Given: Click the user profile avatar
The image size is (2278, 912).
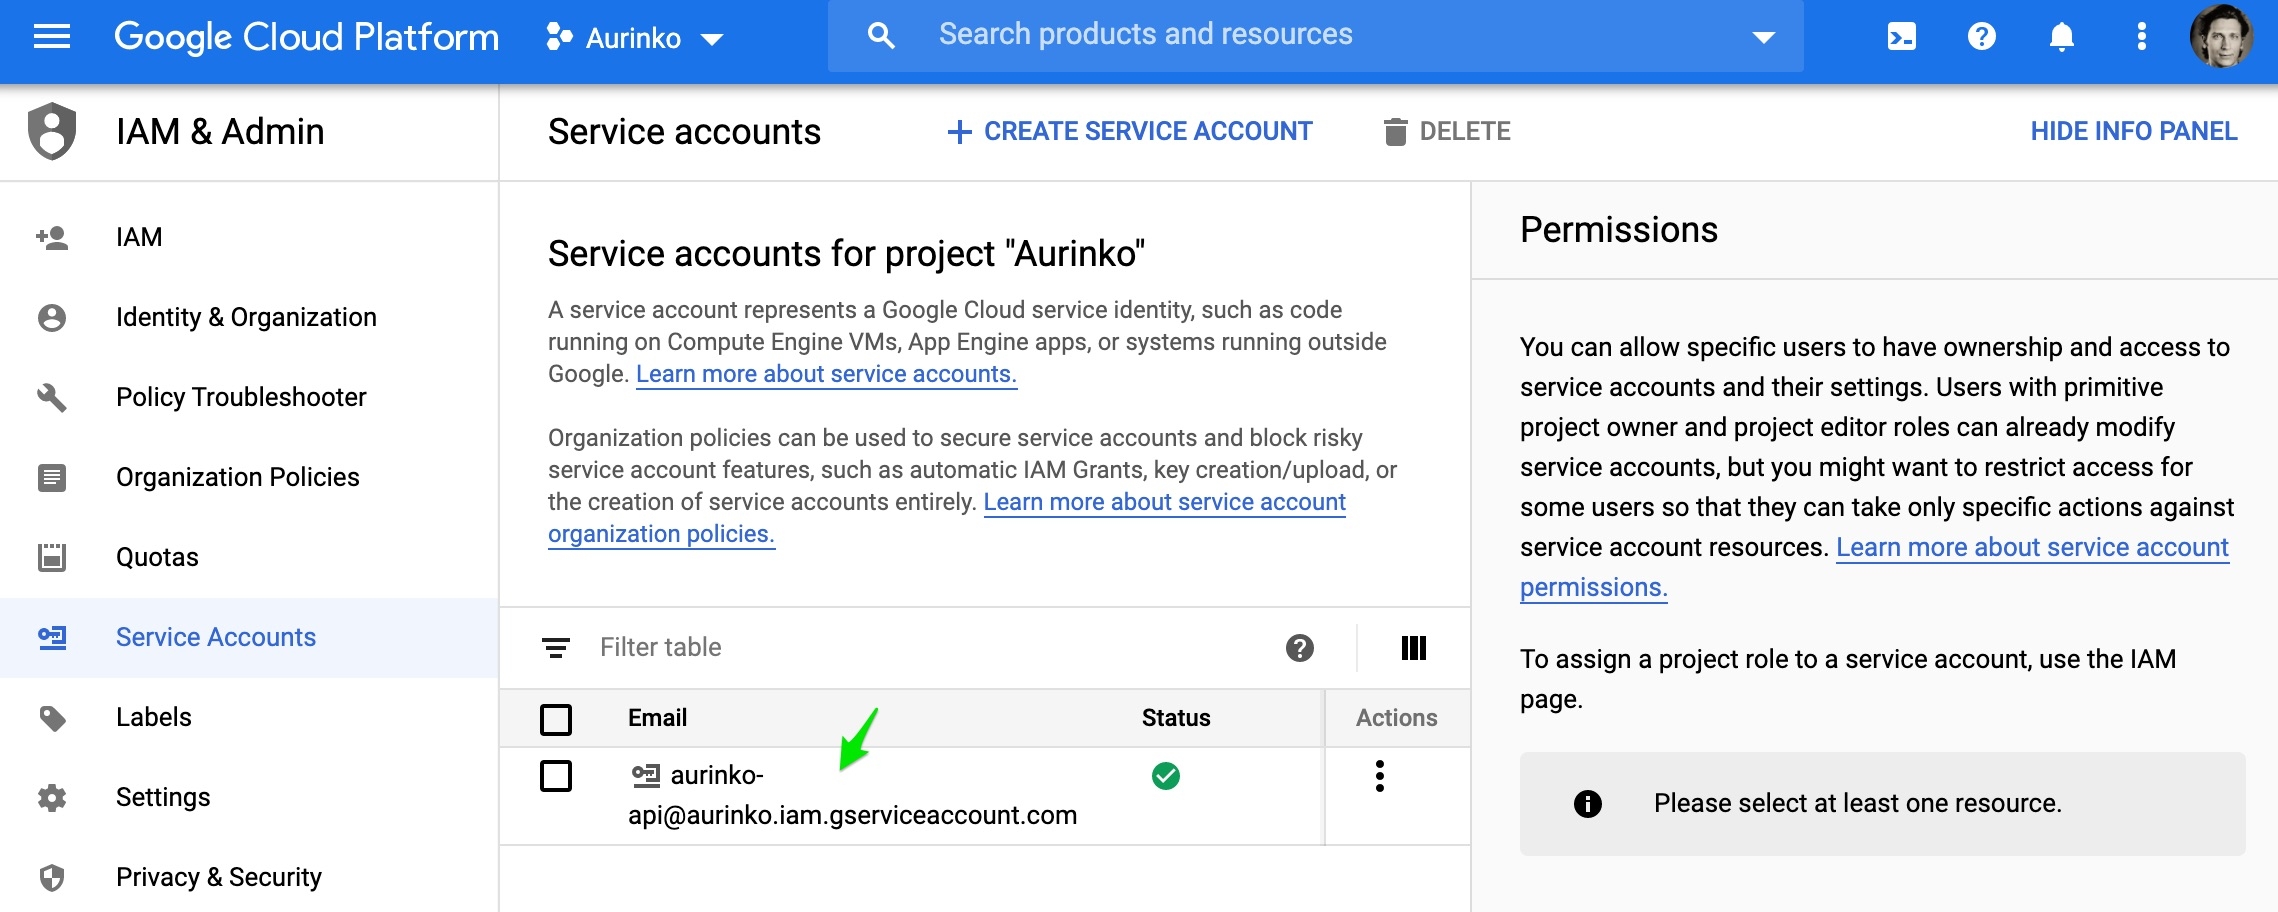Looking at the screenshot, I should [2221, 37].
